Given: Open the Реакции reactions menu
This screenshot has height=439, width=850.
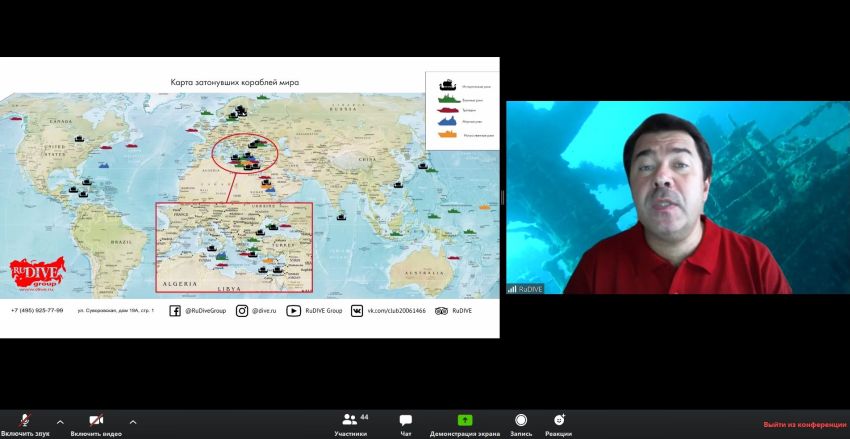Looking at the screenshot, I should tap(558, 425).
